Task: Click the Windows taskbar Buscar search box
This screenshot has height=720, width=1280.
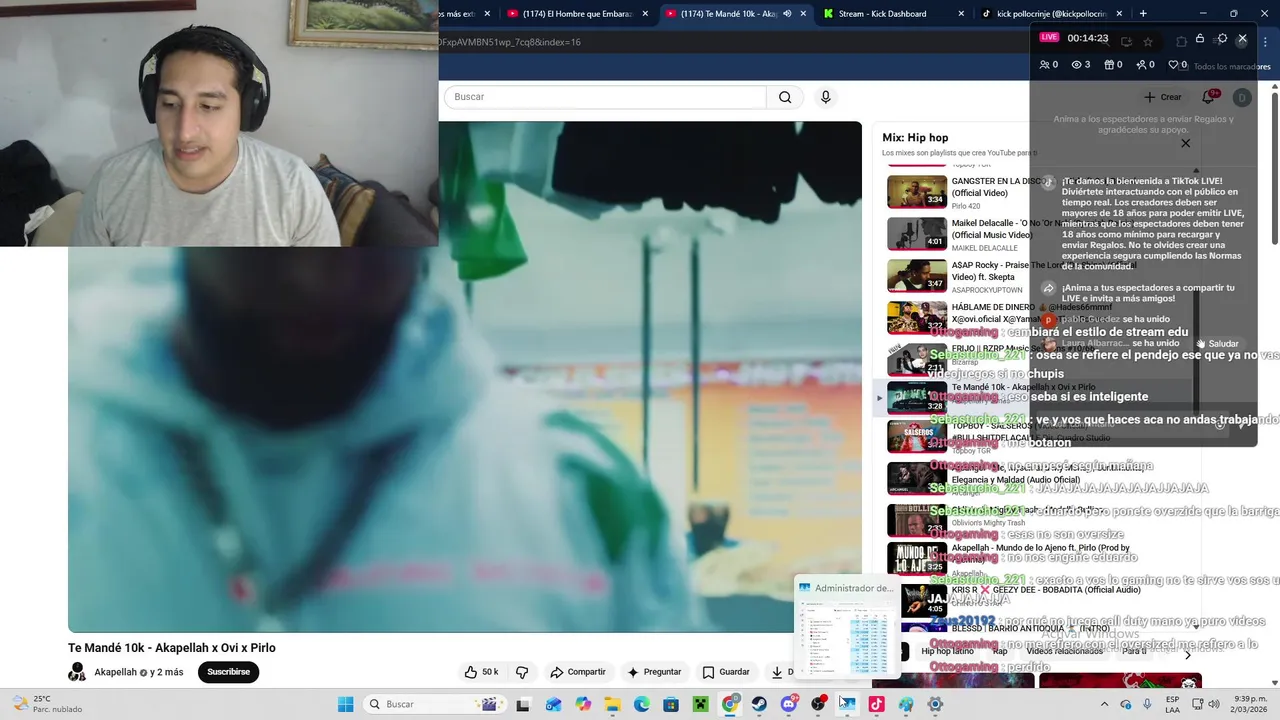Action: click(x=434, y=704)
